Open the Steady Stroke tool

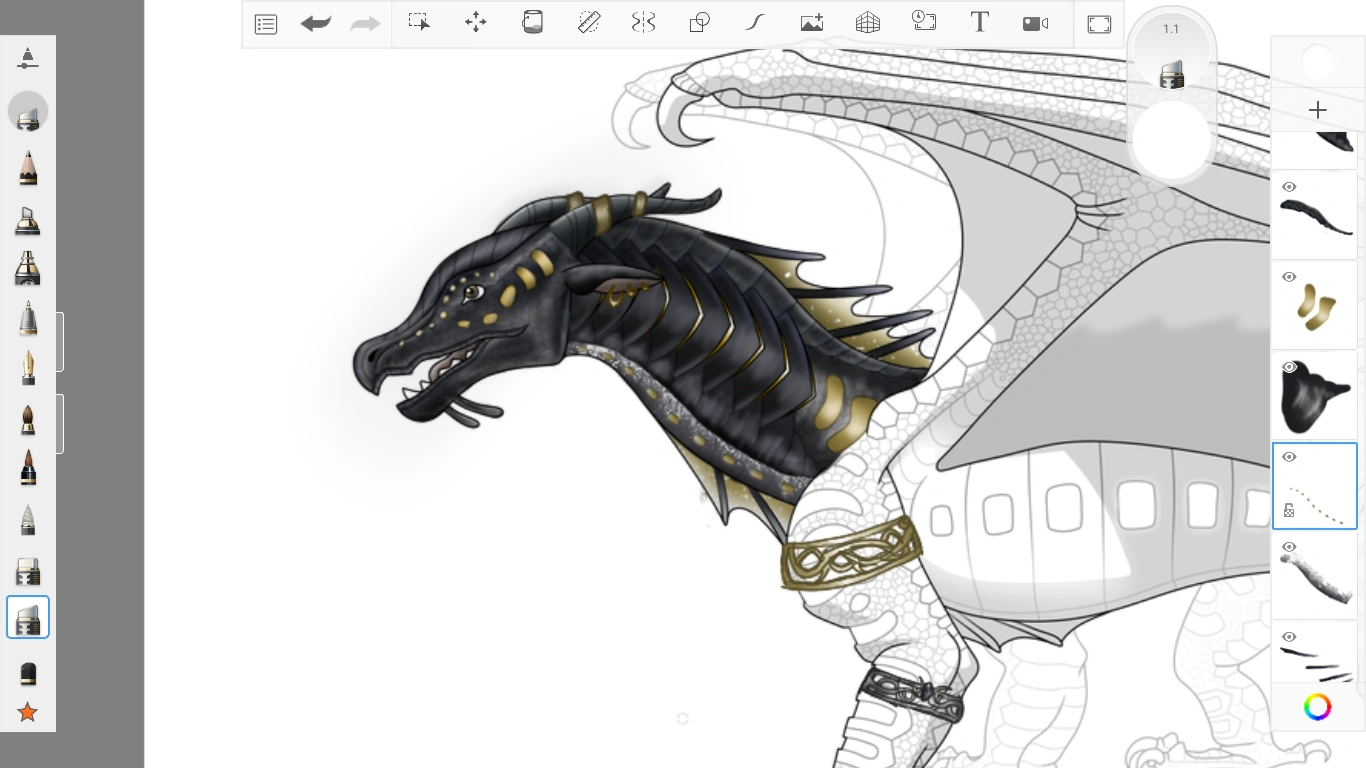click(x=754, y=22)
